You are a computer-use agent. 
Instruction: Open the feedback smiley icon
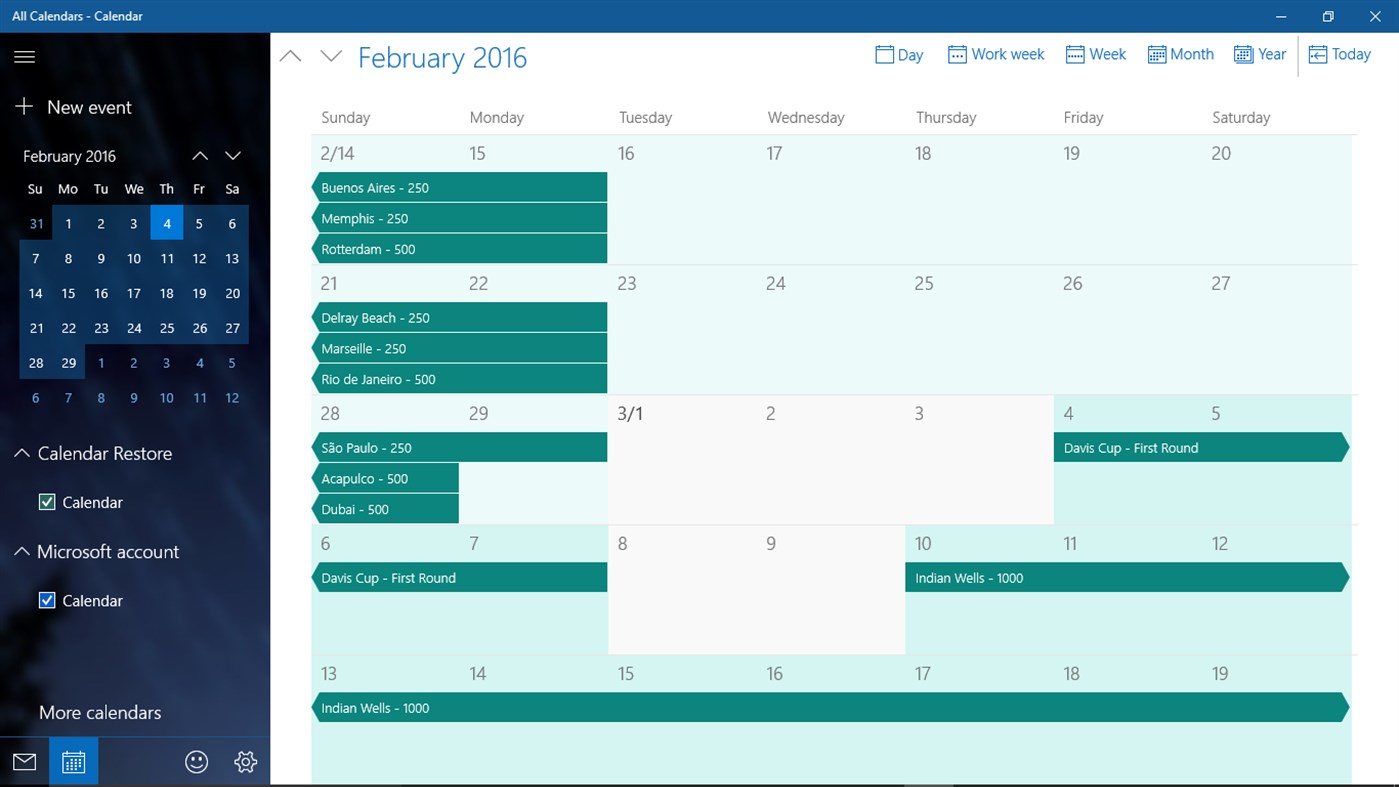click(x=196, y=761)
